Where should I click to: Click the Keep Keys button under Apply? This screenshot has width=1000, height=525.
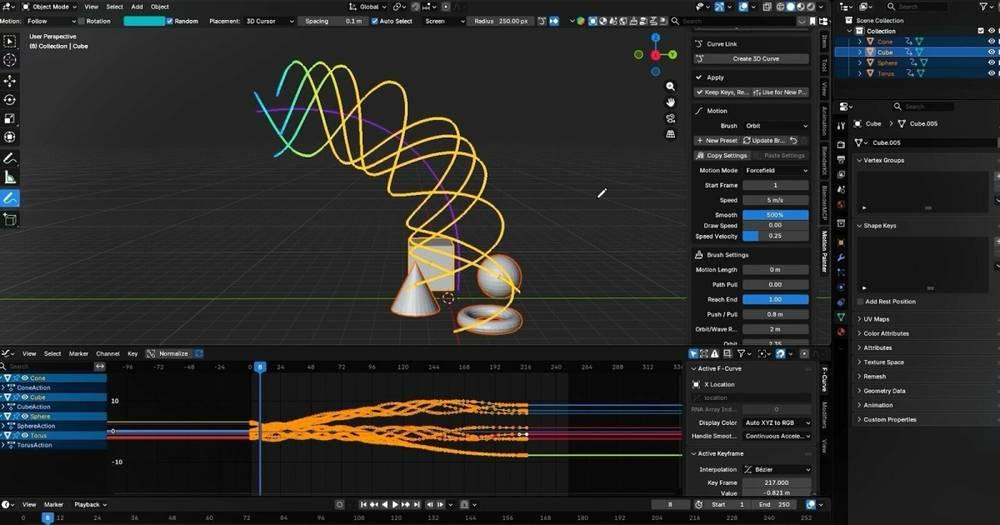722,92
